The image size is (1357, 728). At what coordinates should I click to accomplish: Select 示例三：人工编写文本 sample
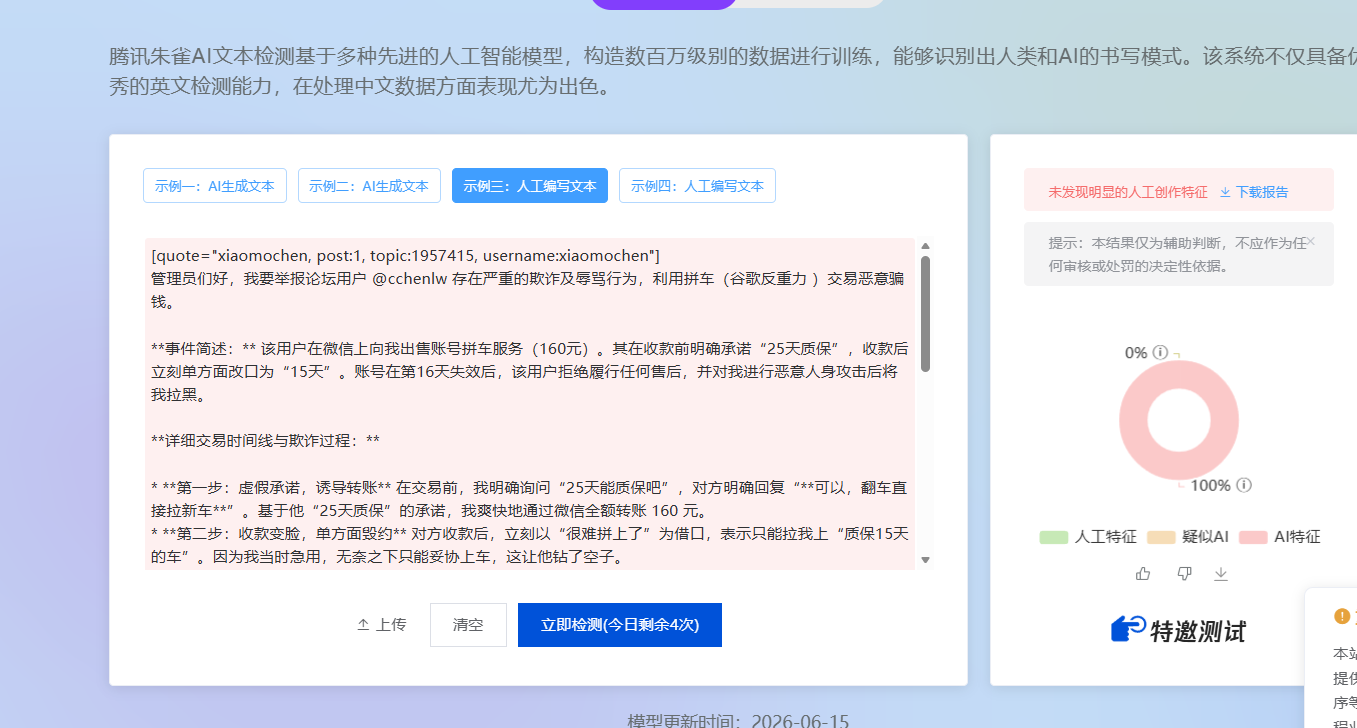(530, 186)
